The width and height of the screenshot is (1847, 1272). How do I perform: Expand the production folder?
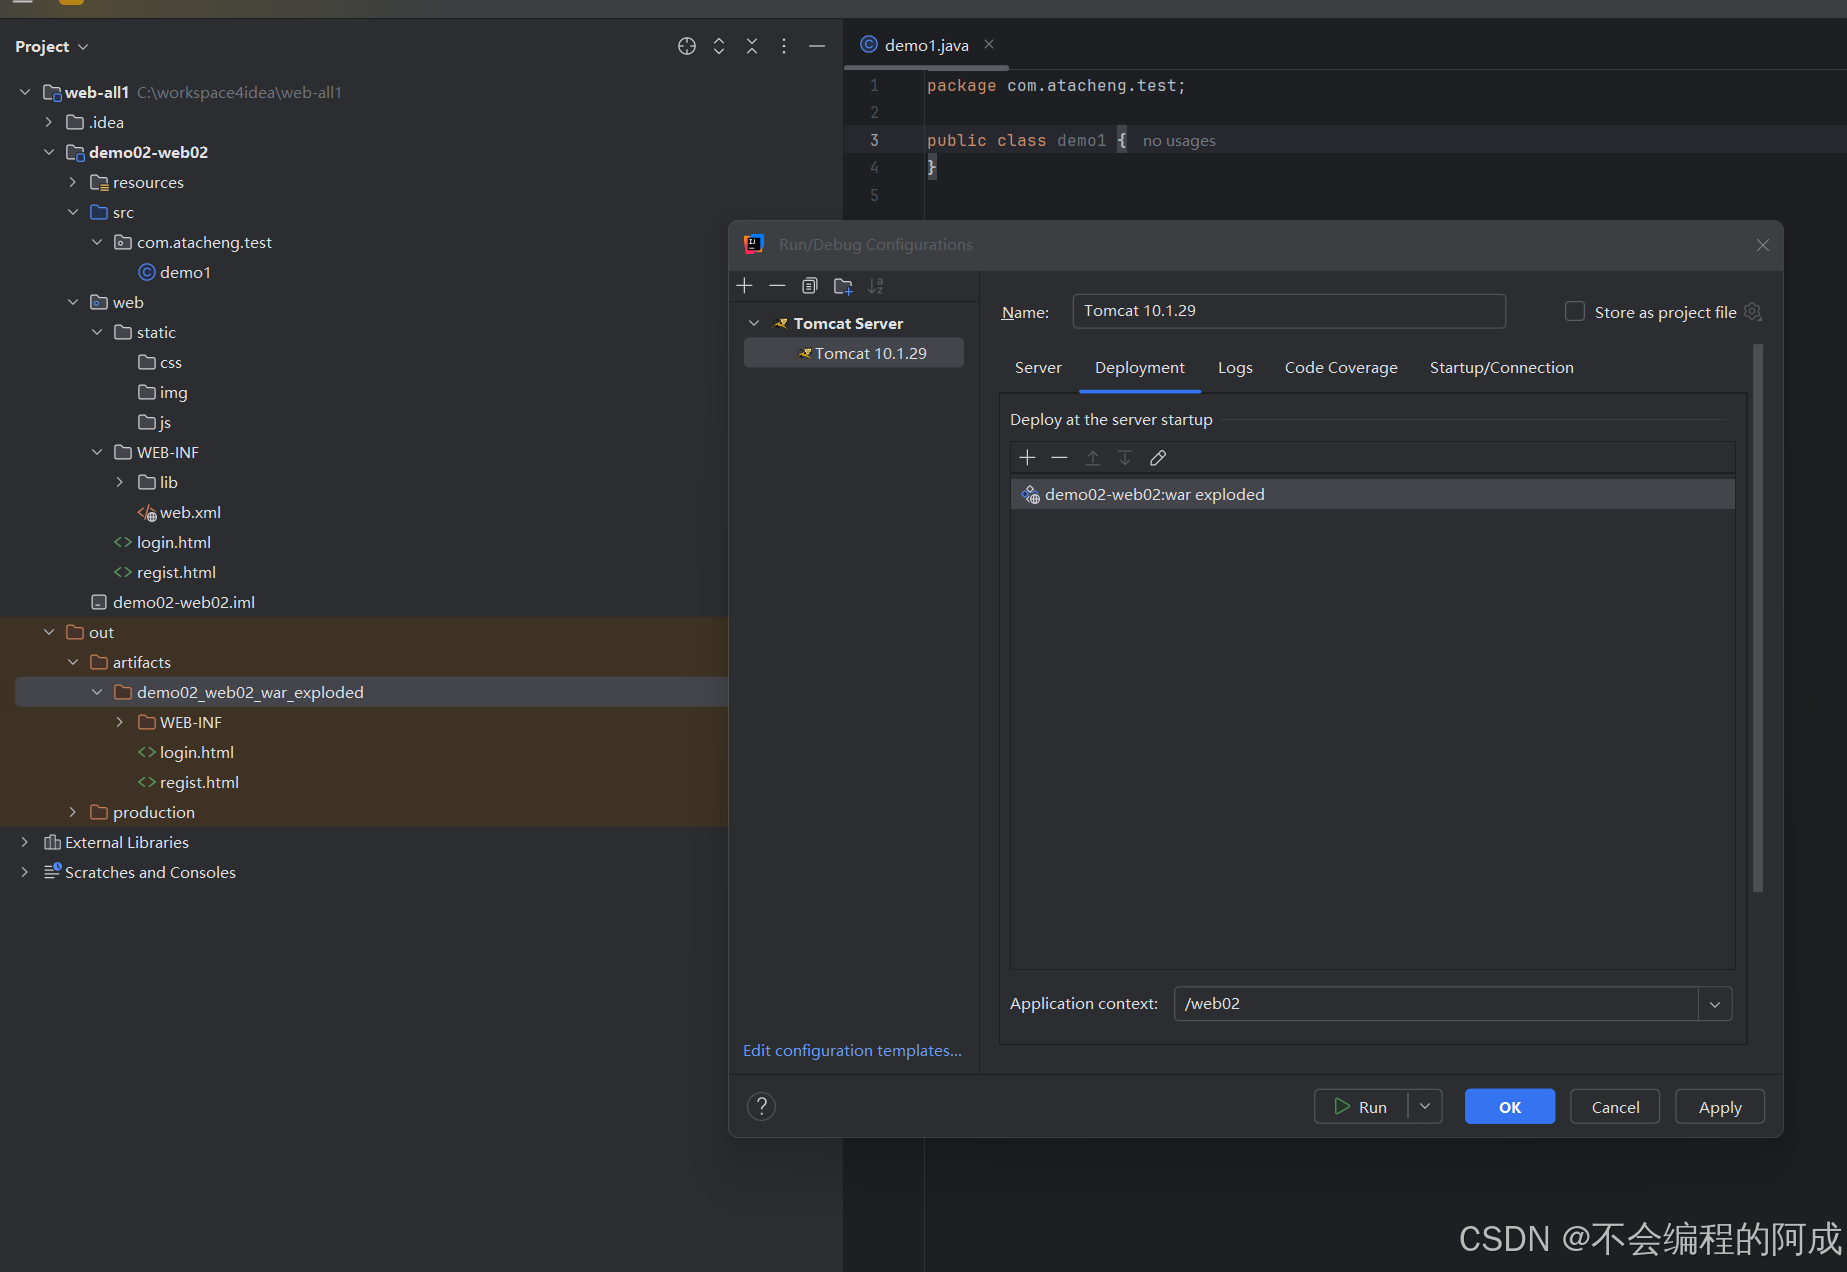point(73,812)
